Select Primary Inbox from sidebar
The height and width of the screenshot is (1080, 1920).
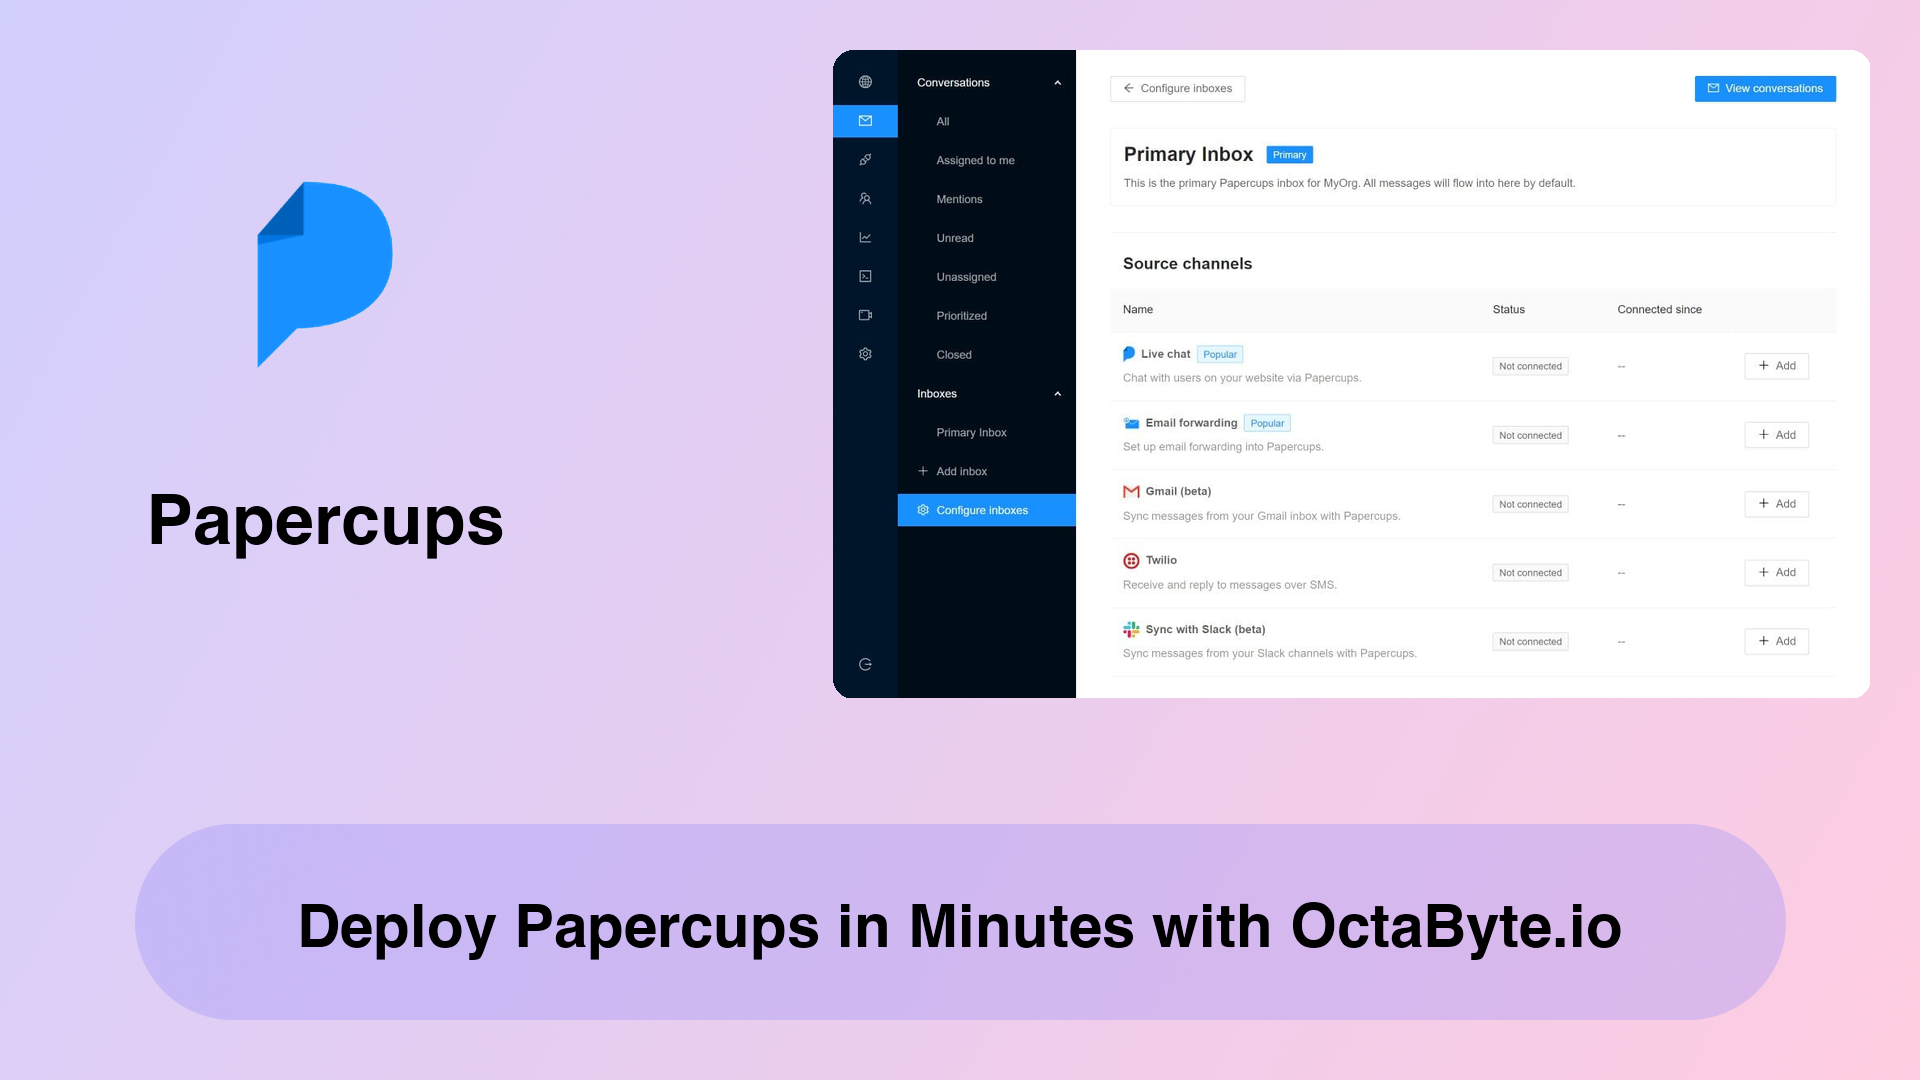(x=971, y=431)
